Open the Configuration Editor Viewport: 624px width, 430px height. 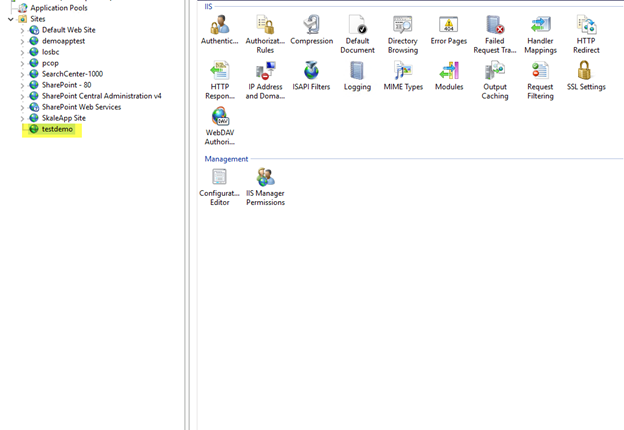(x=219, y=178)
